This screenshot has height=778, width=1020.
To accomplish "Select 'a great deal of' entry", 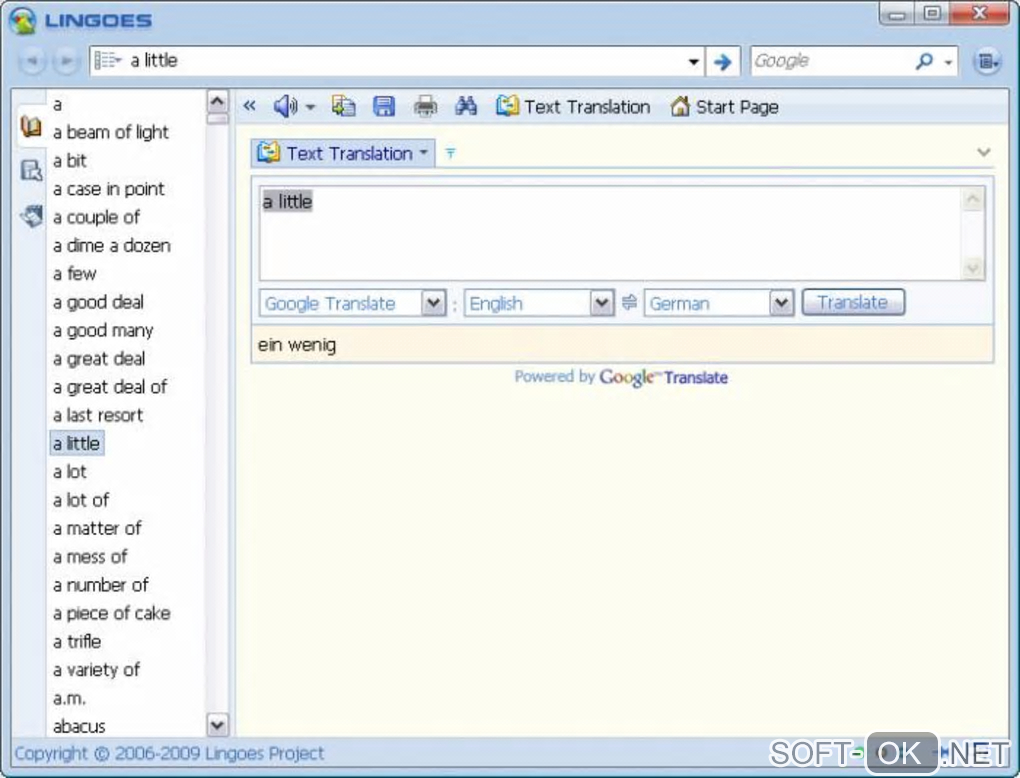I will 110,387.
